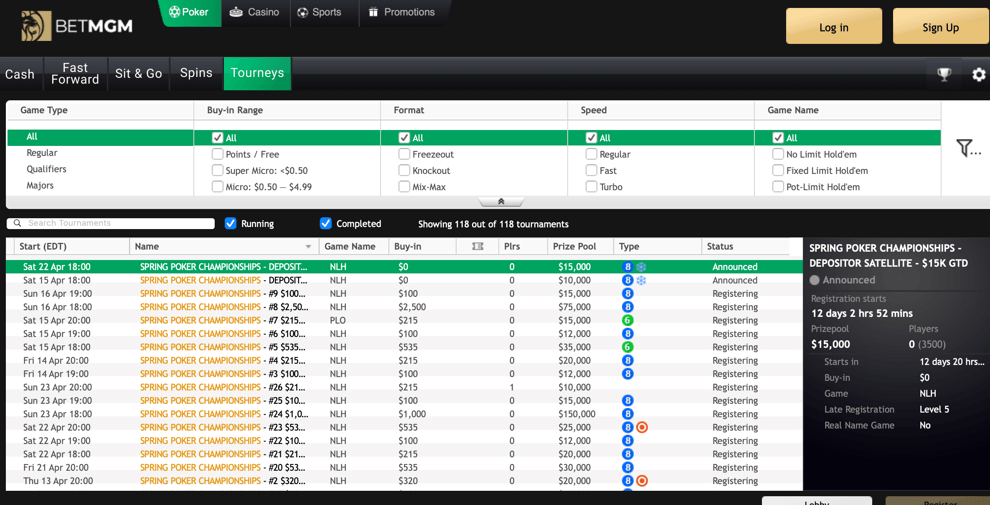
Task: Check the Turbo speed filter
Action: (591, 187)
